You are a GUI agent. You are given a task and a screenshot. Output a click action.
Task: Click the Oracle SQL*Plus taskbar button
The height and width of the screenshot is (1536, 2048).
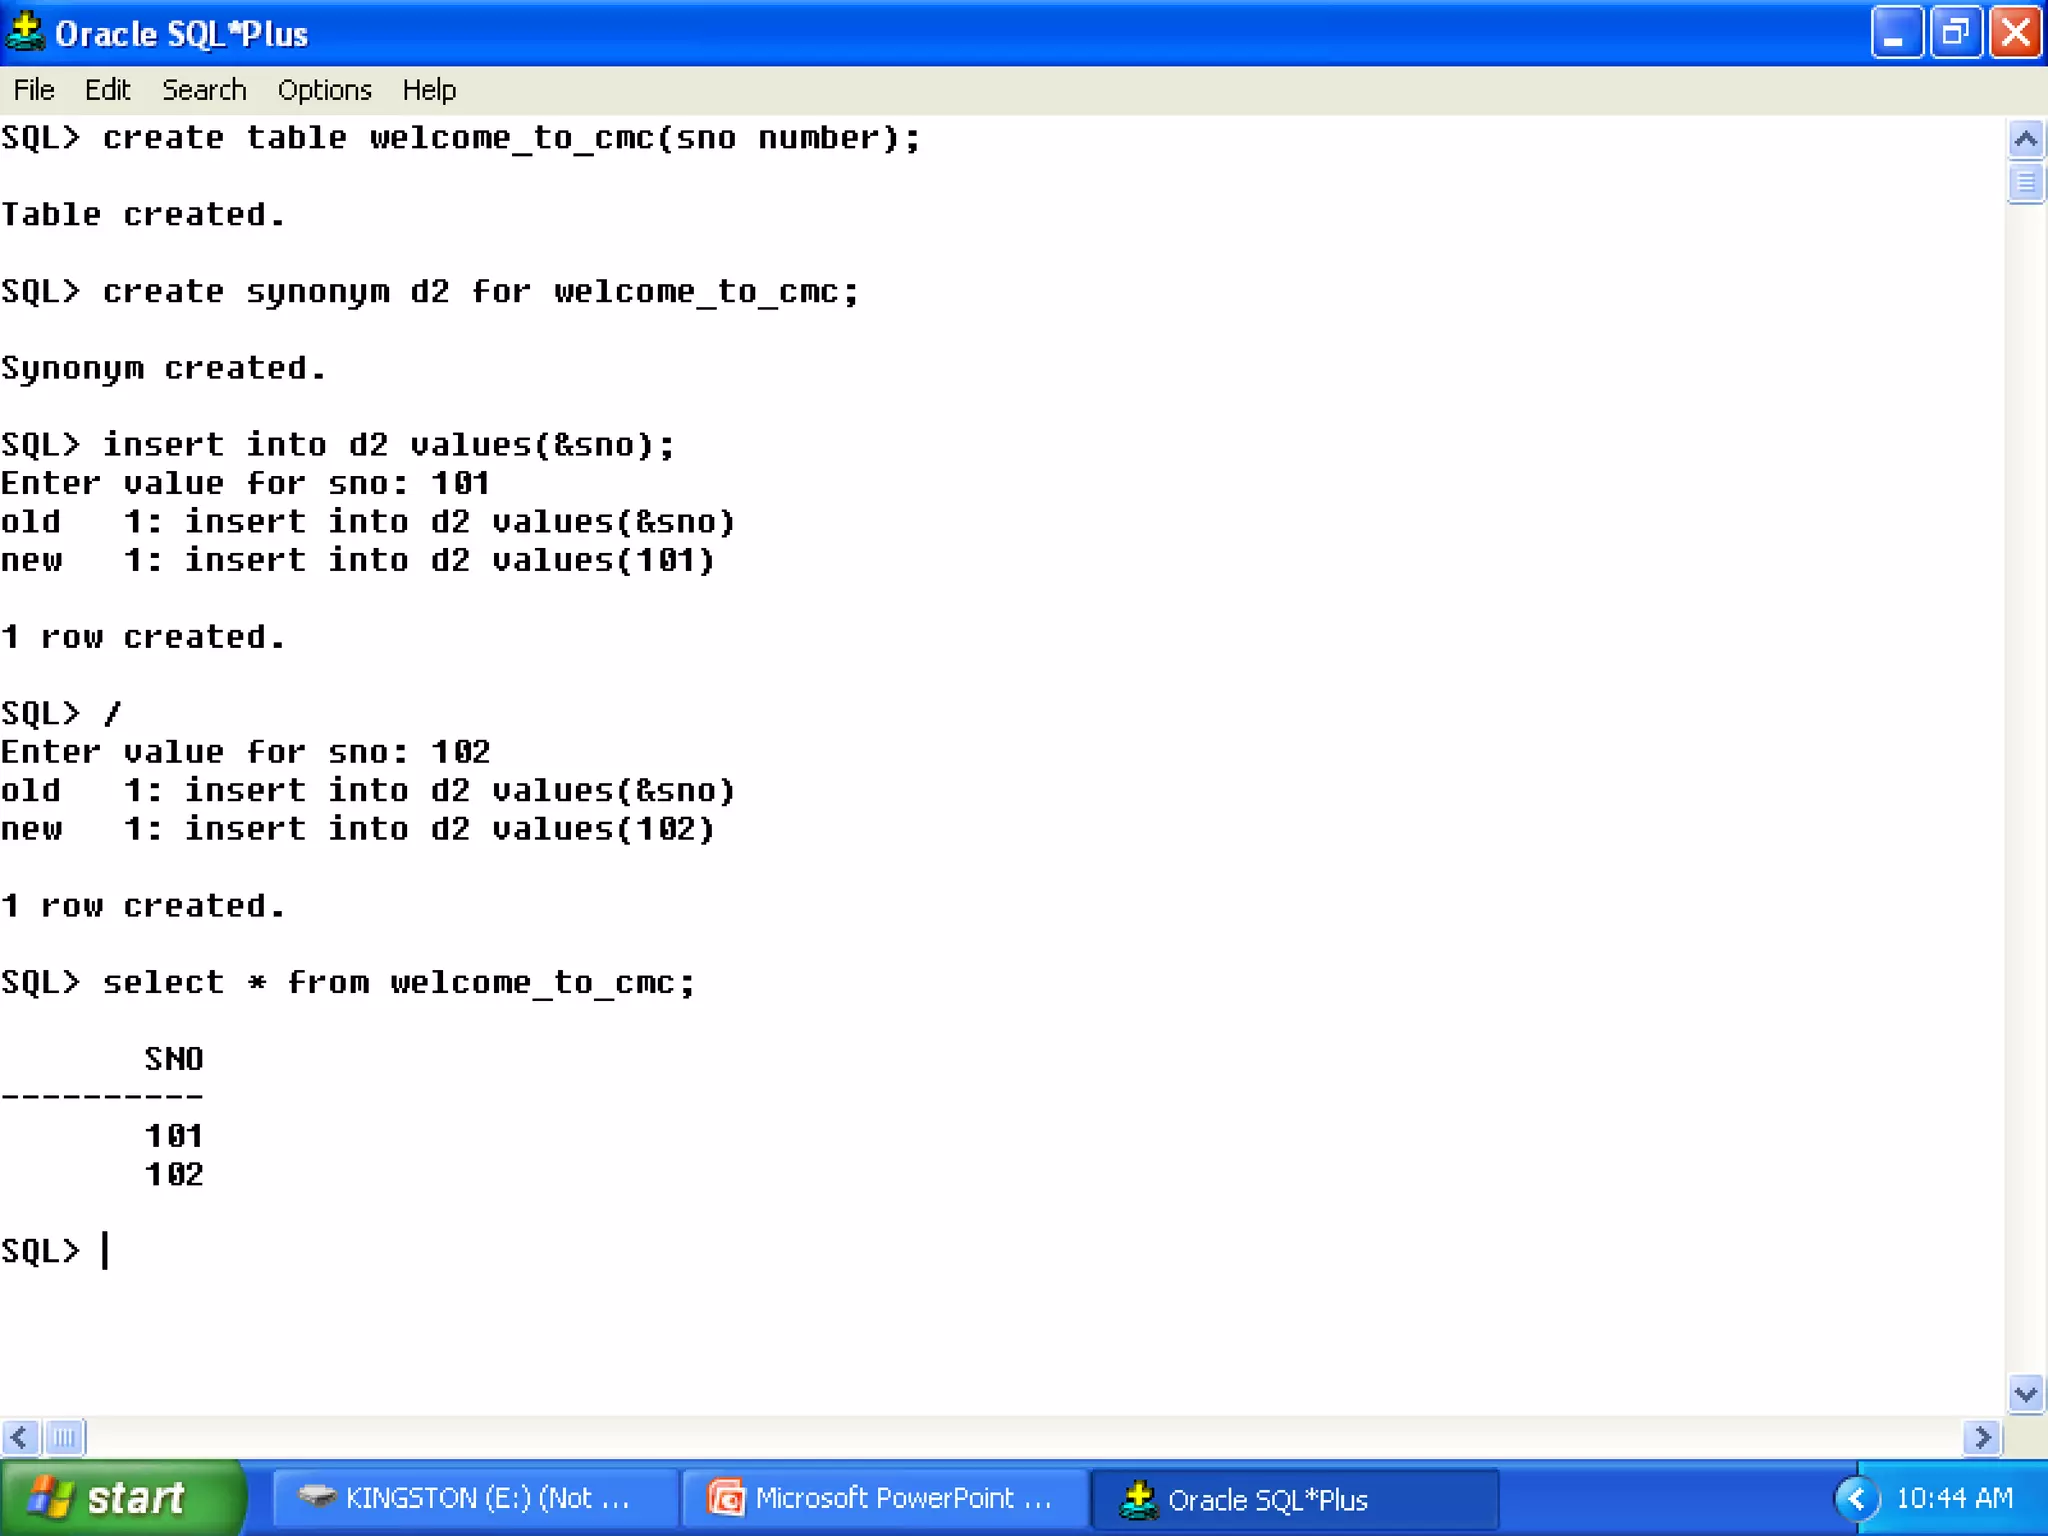point(1294,1499)
